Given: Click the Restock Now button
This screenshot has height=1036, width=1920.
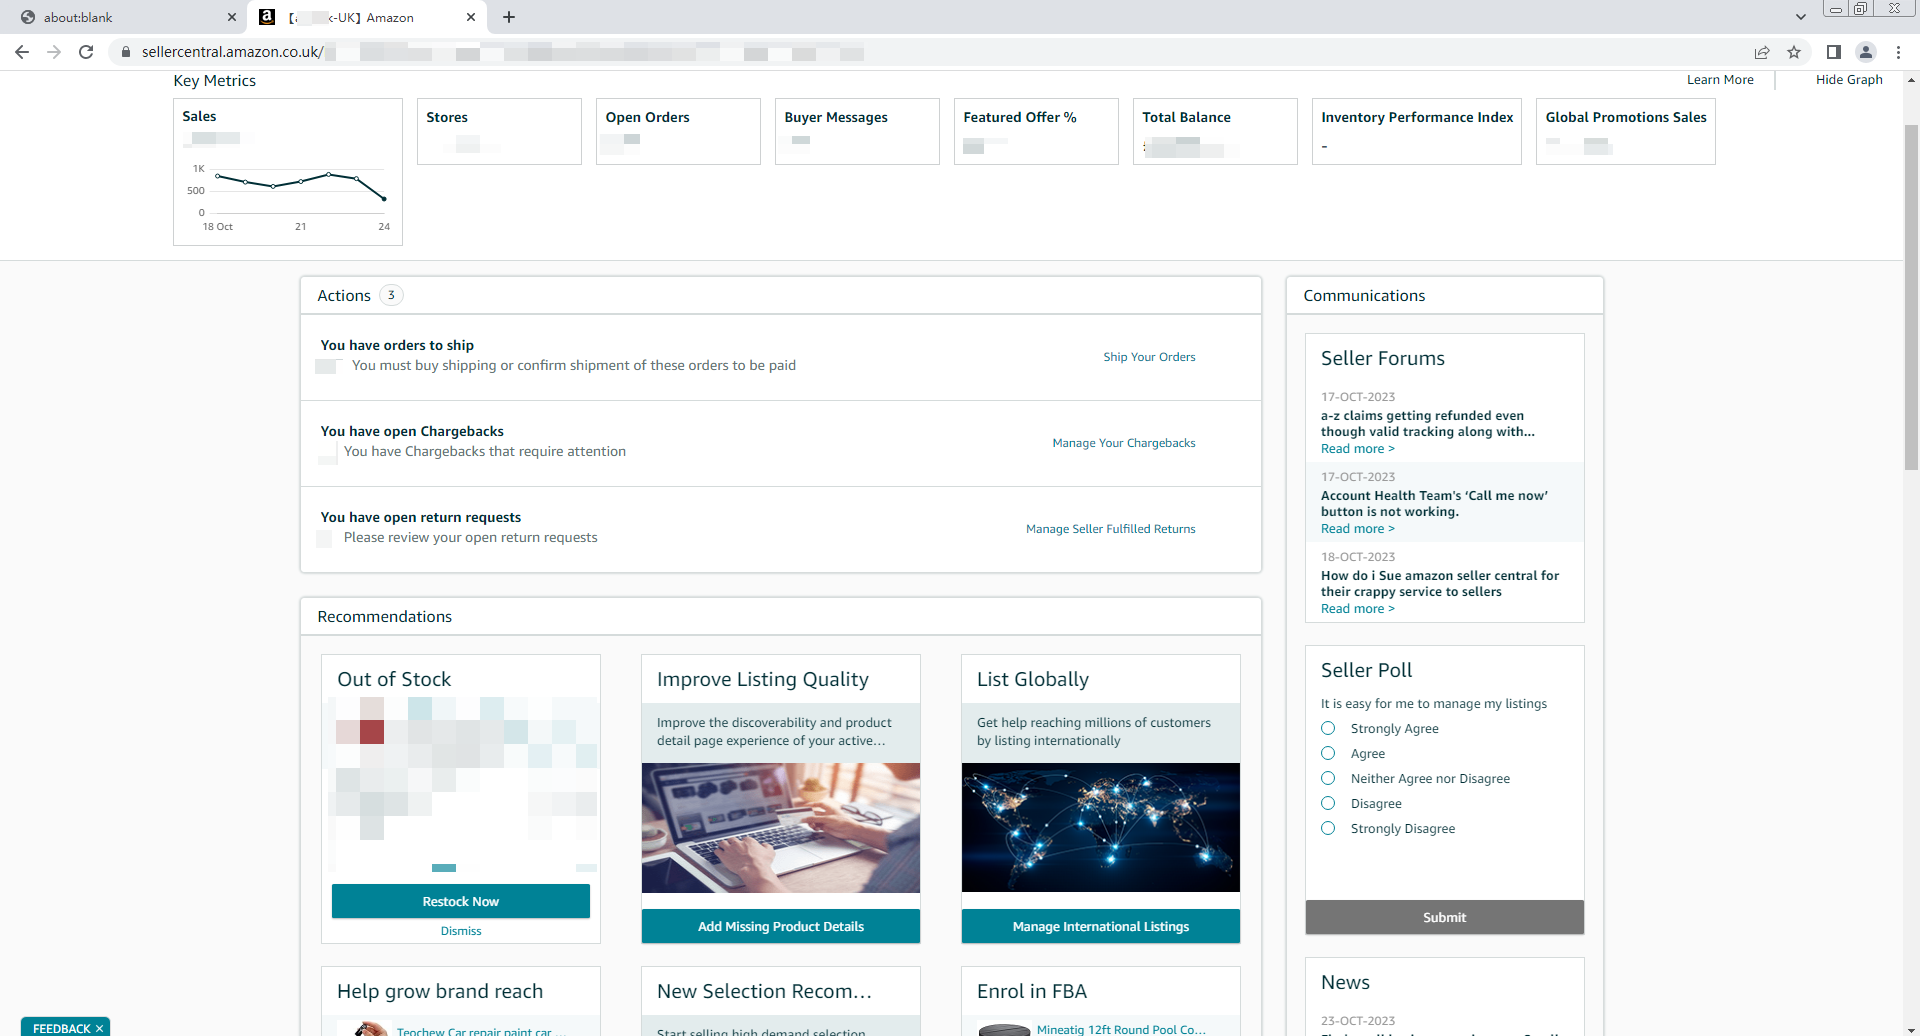Looking at the screenshot, I should 460,901.
